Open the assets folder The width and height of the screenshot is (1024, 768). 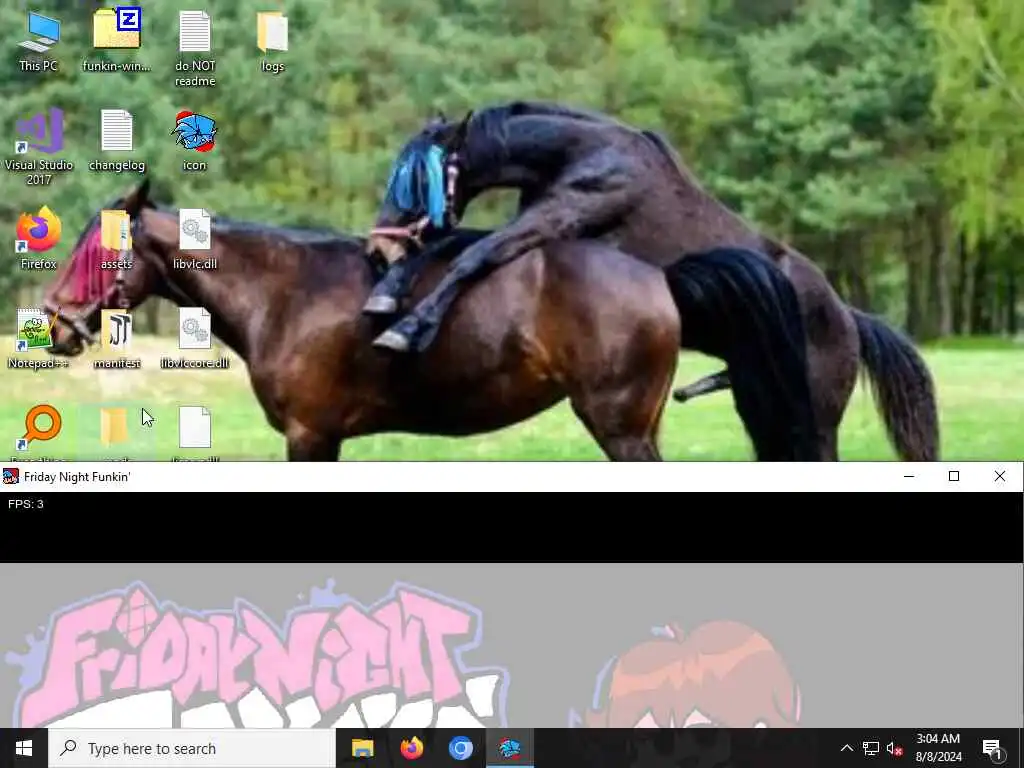click(117, 238)
